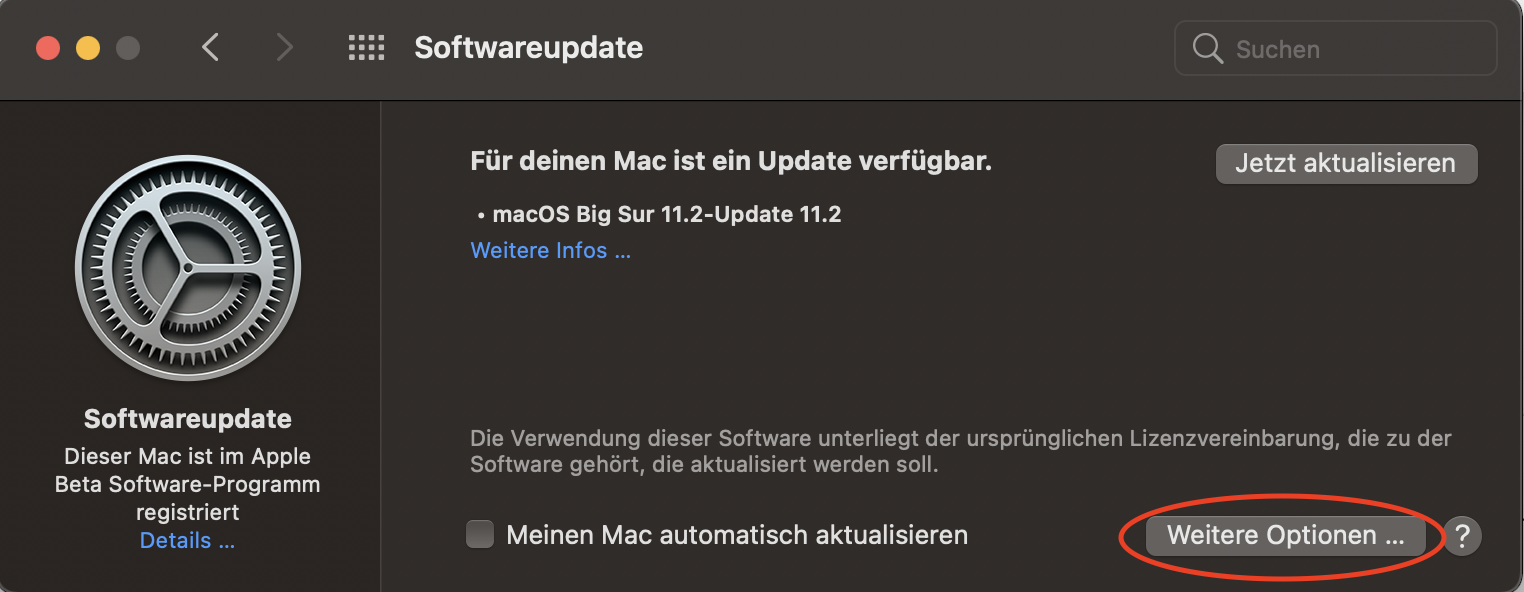Click the gray zoom window button
The width and height of the screenshot is (1524, 592).
[x=128, y=48]
